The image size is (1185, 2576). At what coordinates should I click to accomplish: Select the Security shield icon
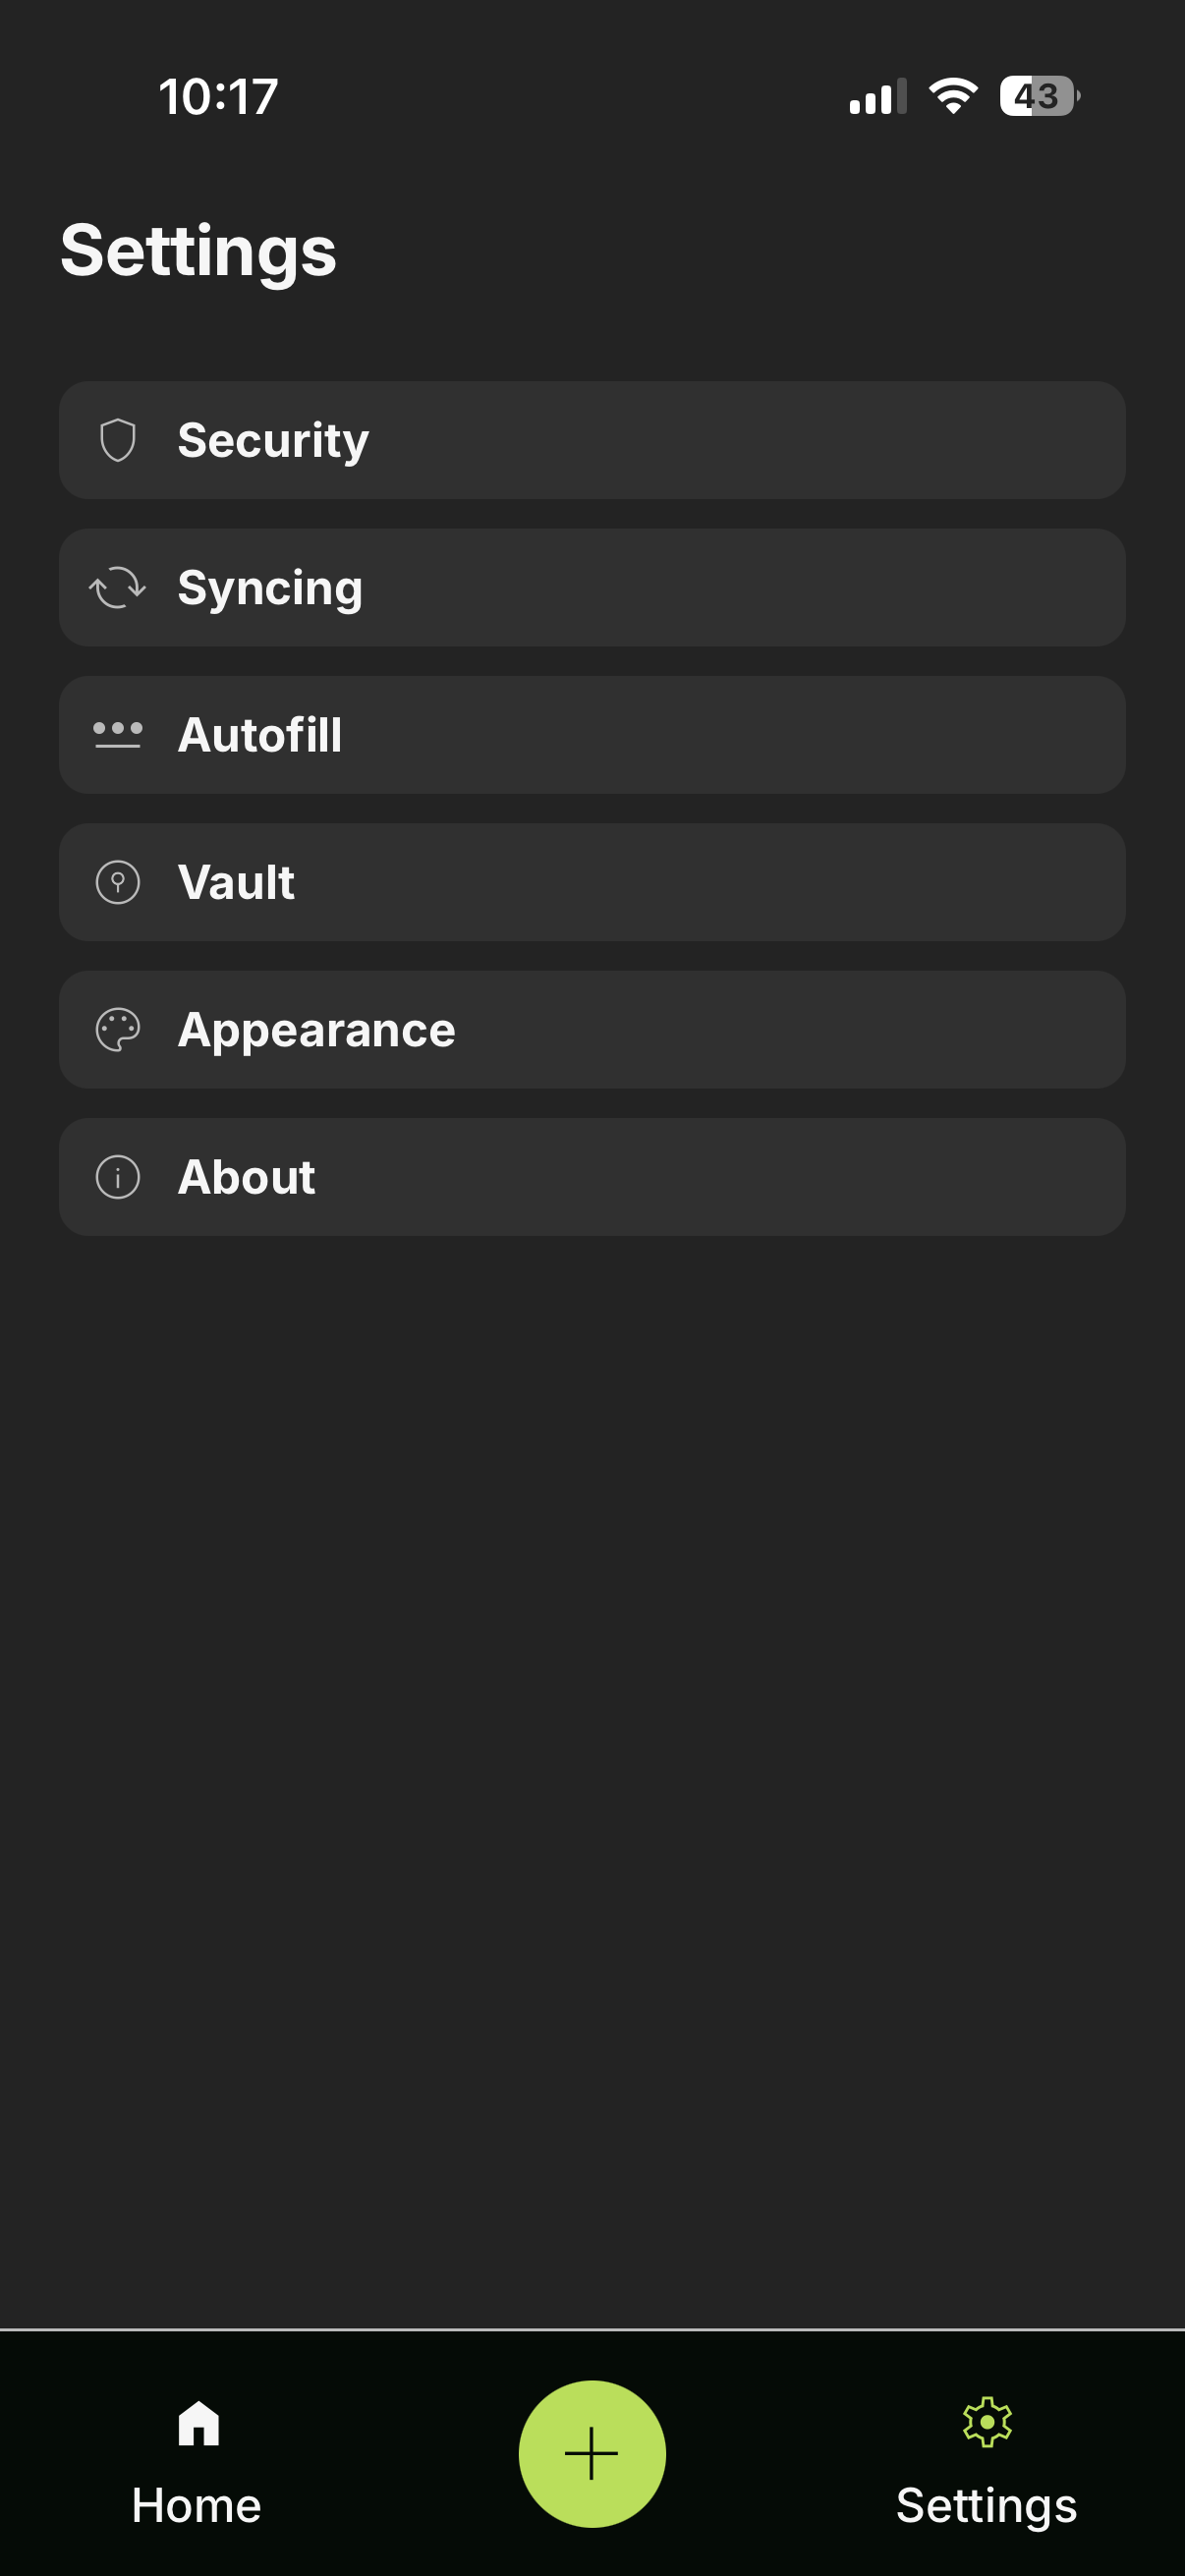119,439
